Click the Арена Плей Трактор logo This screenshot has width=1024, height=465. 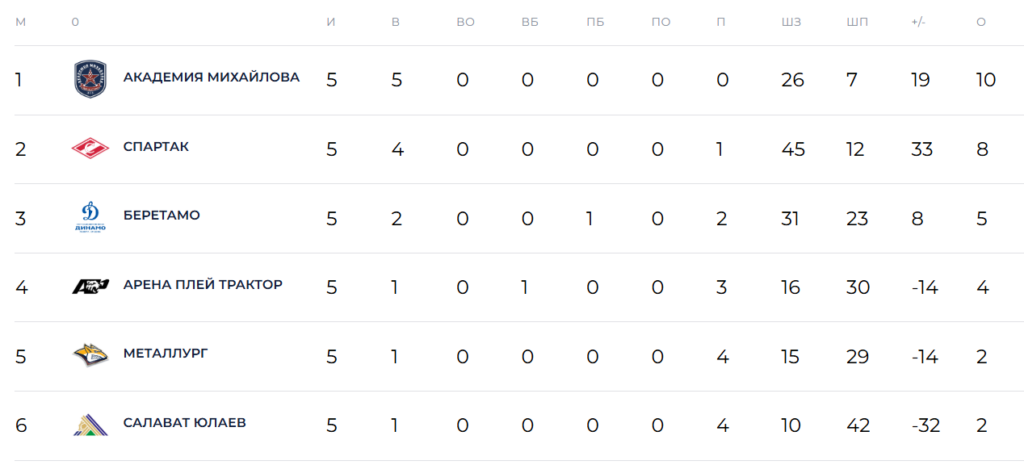(x=90, y=286)
